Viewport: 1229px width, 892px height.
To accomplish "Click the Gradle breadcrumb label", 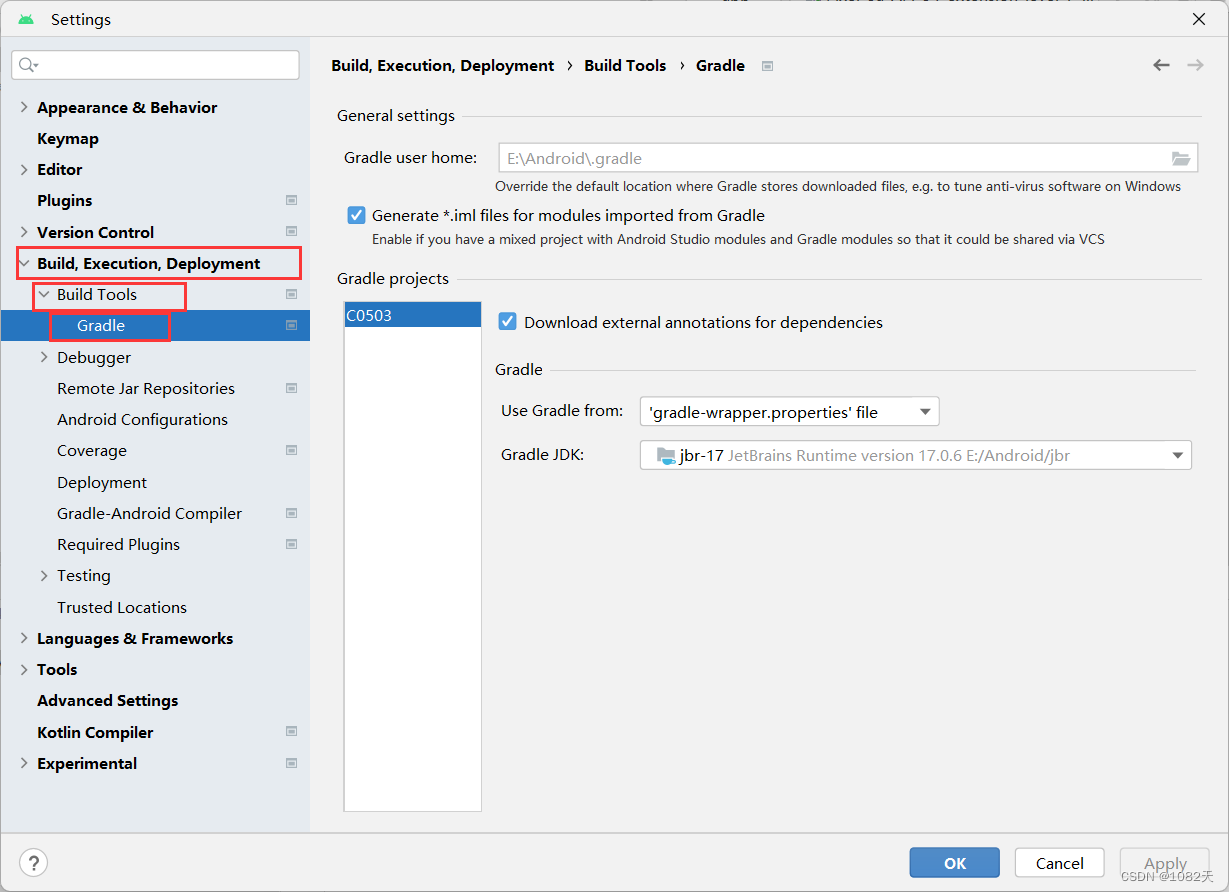I will pyautogui.click(x=720, y=65).
